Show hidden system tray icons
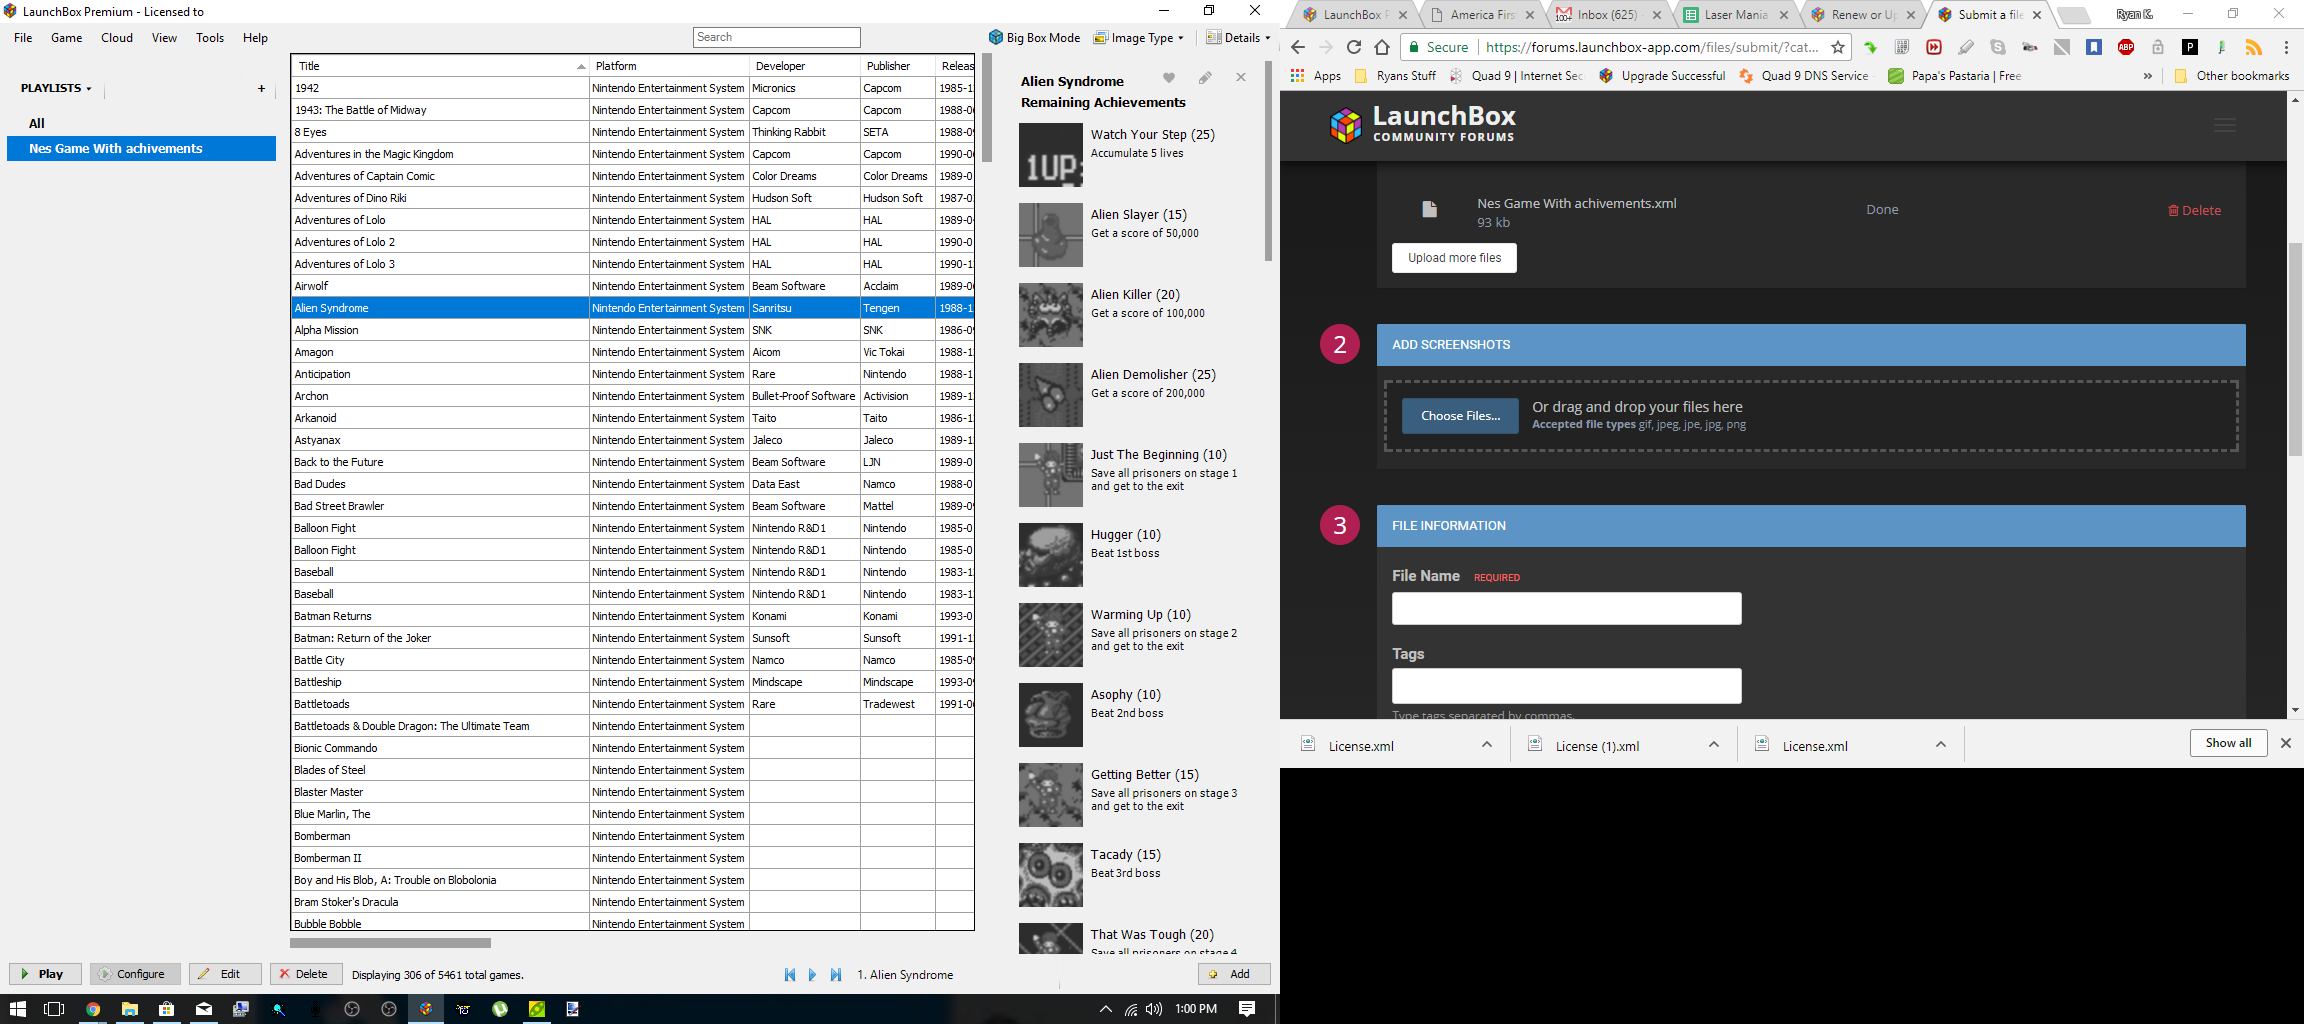Screen dimensions: 2304x1024 tap(1105, 1009)
